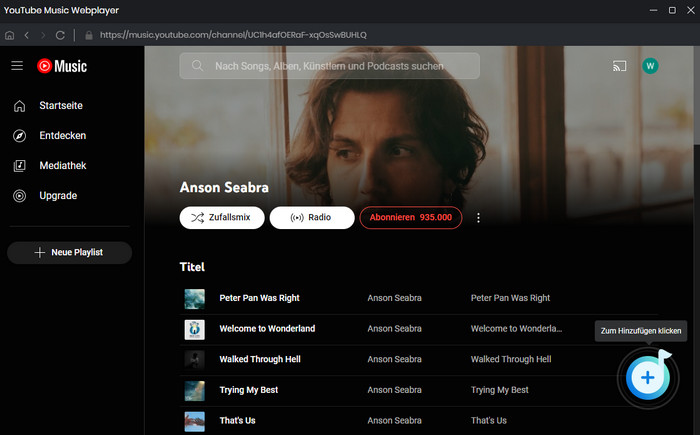
Task: Click the Upgrade circle icon
Action: [19, 196]
